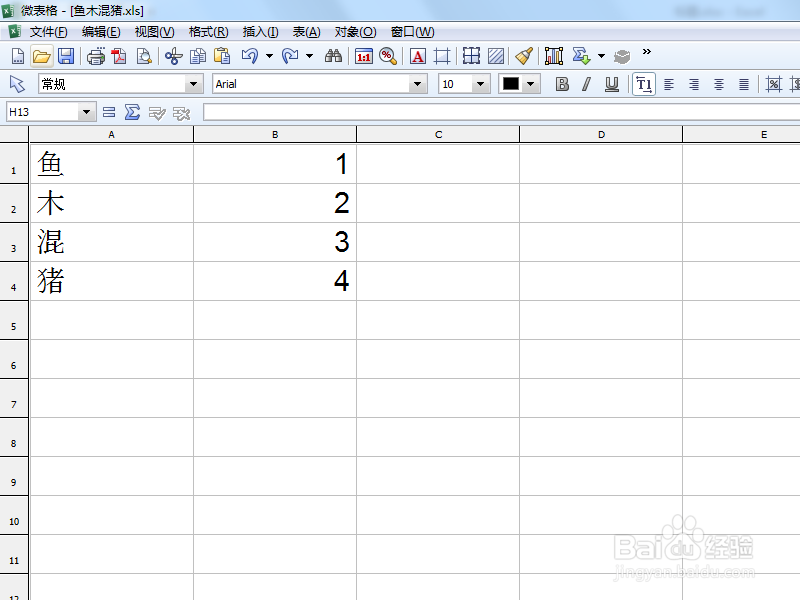Set zoom to 1:1 with the toolbar icon
The width and height of the screenshot is (800, 600).
click(x=364, y=56)
